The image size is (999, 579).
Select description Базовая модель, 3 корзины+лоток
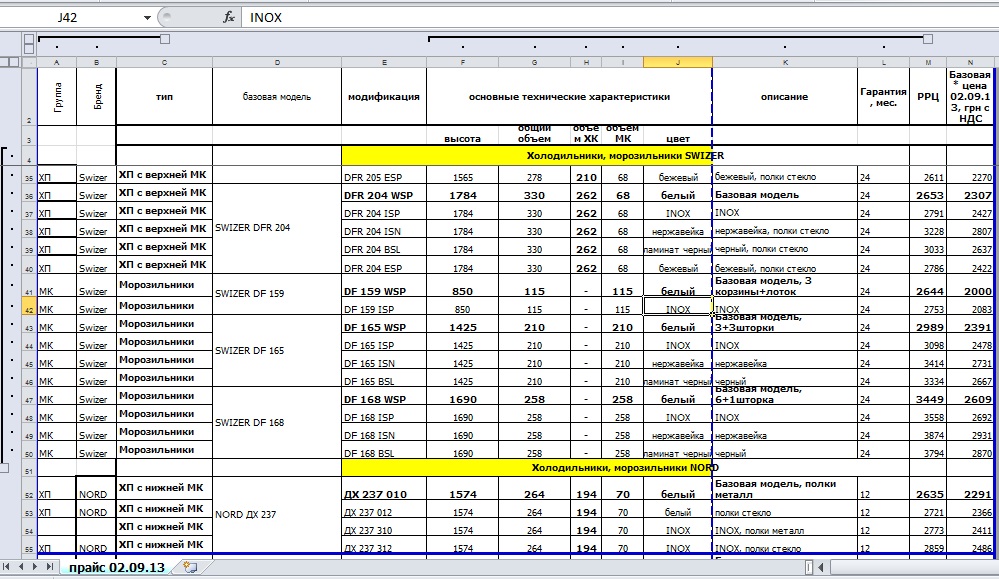point(785,286)
